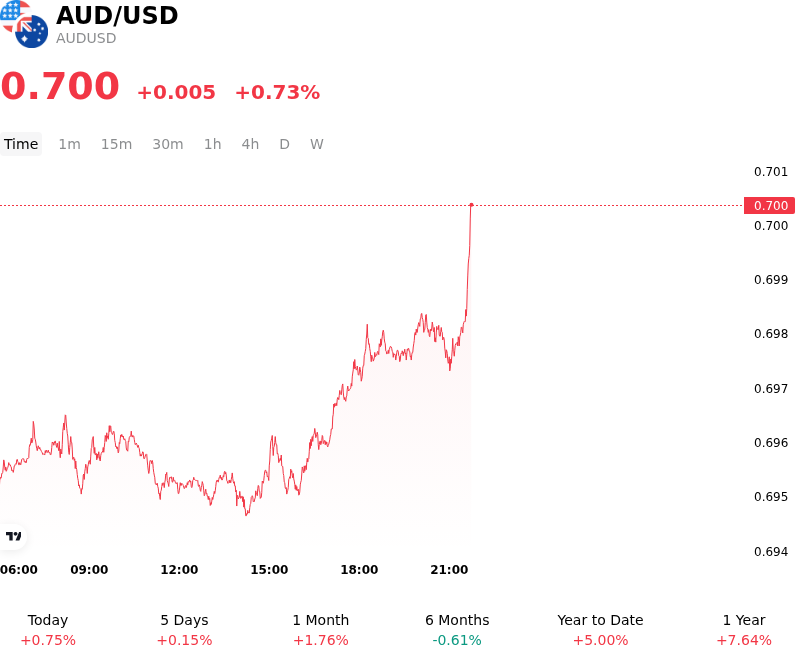Show 1 Year performance range
The height and width of the screenshot is (660, 800).
[744, 630]
